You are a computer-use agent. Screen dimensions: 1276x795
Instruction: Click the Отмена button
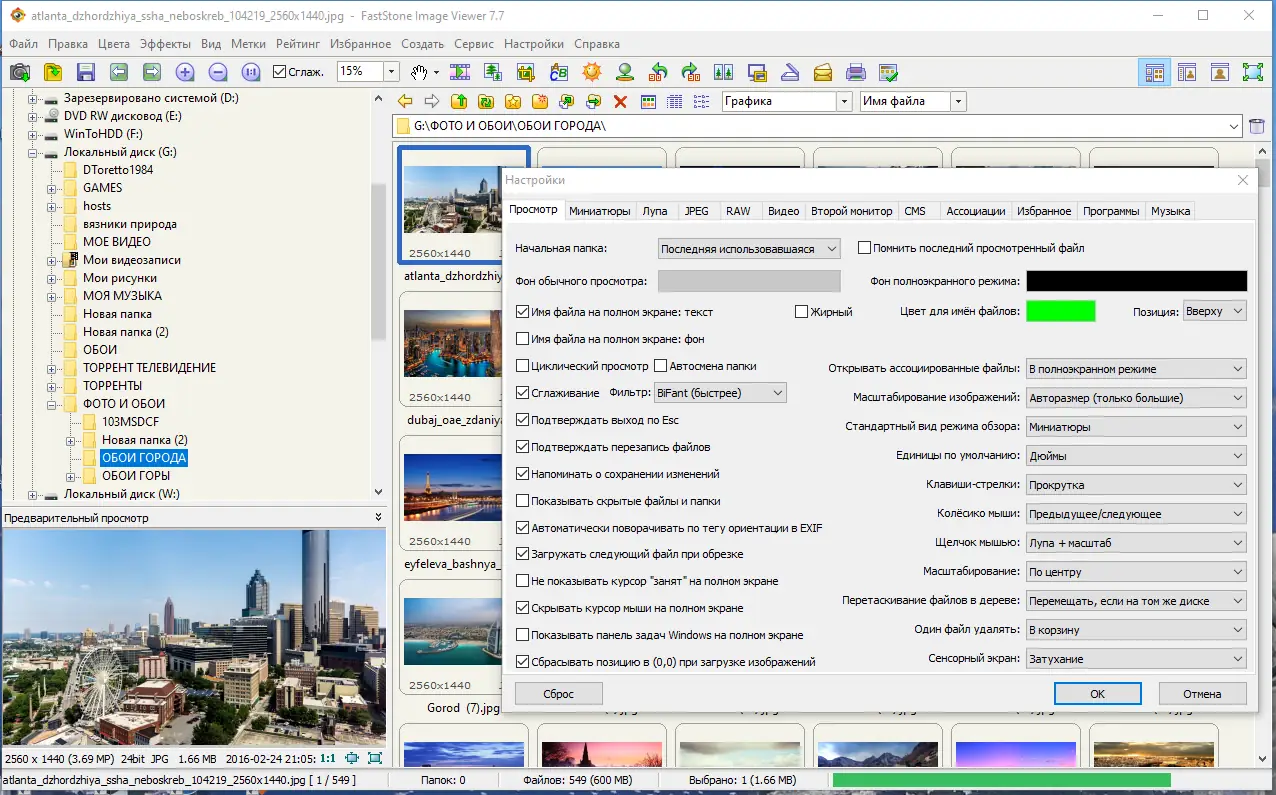(1202, 693)
